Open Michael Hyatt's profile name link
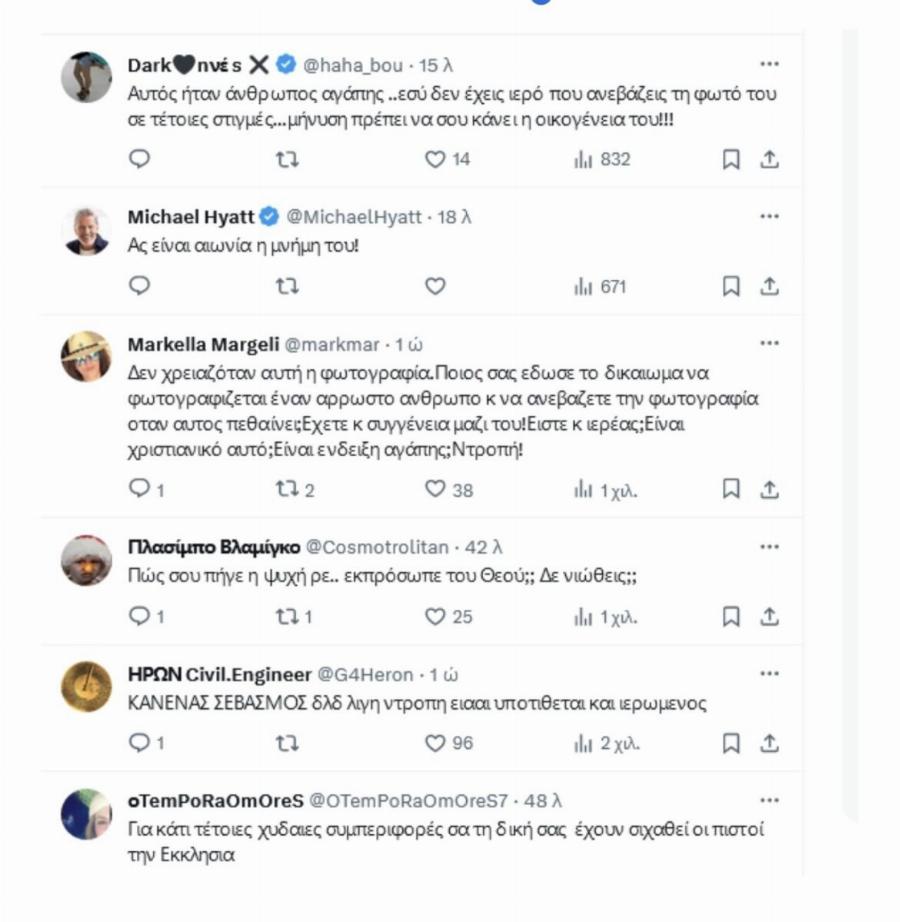900x922 pixels. 192,217
